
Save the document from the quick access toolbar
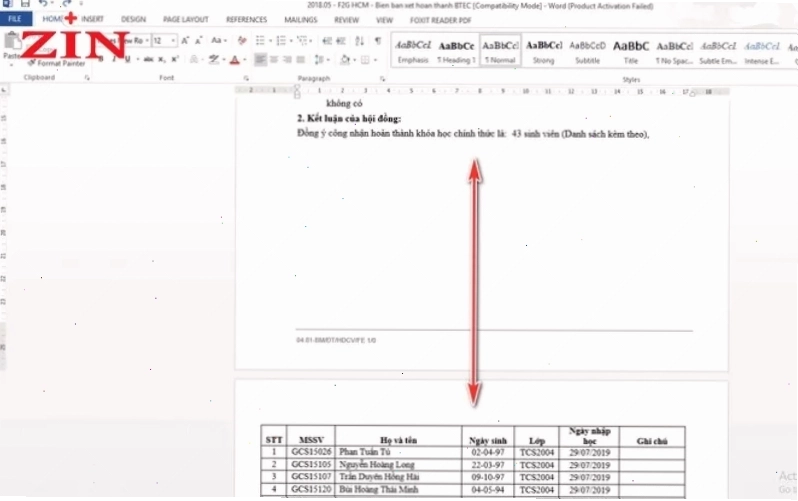click(24, 3)
